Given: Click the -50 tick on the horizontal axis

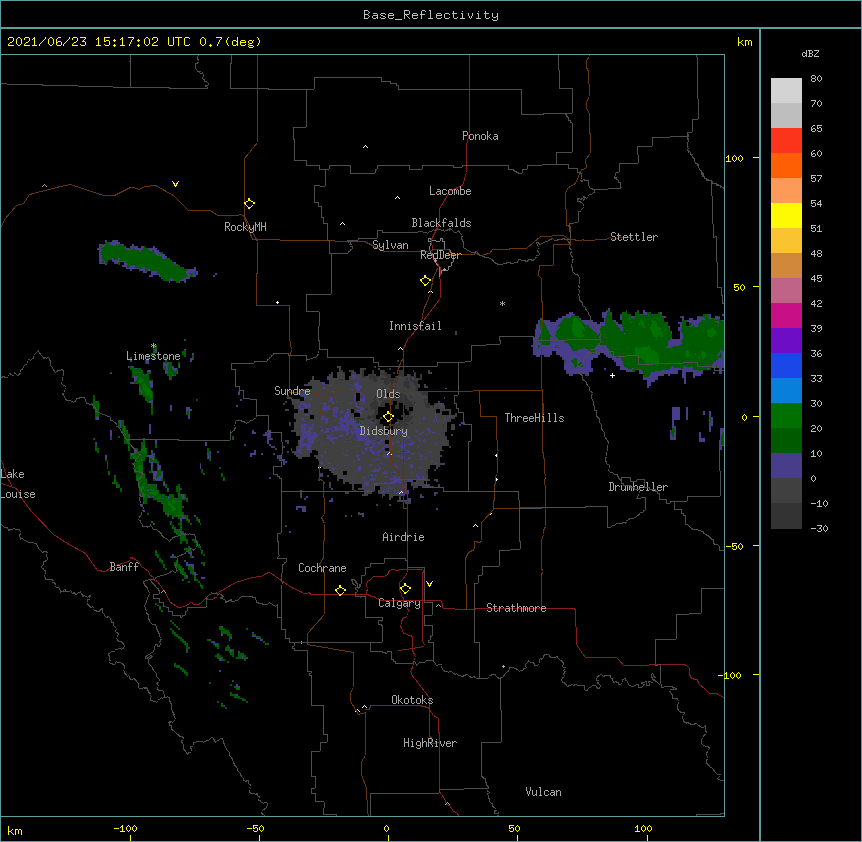Looking at the screenshot, I should [x=256, y=828].
